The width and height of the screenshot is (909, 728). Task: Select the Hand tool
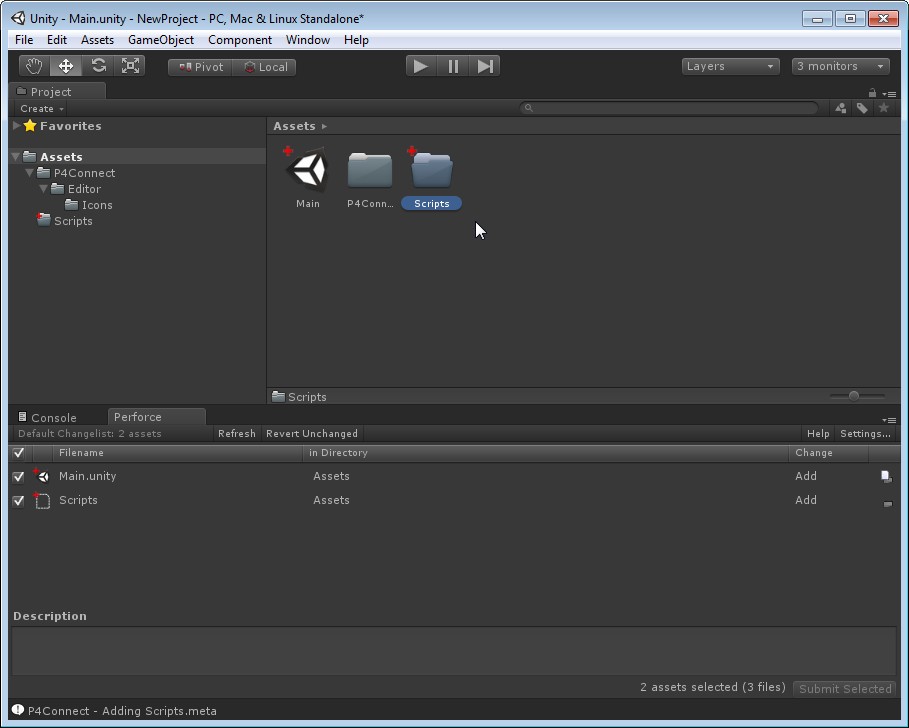point(34,66)
